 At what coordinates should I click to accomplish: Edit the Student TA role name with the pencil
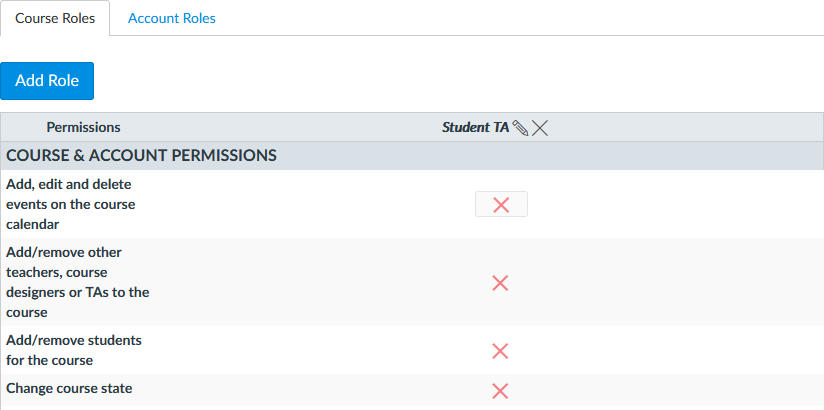pyautogui.click(x=520, y=128)
